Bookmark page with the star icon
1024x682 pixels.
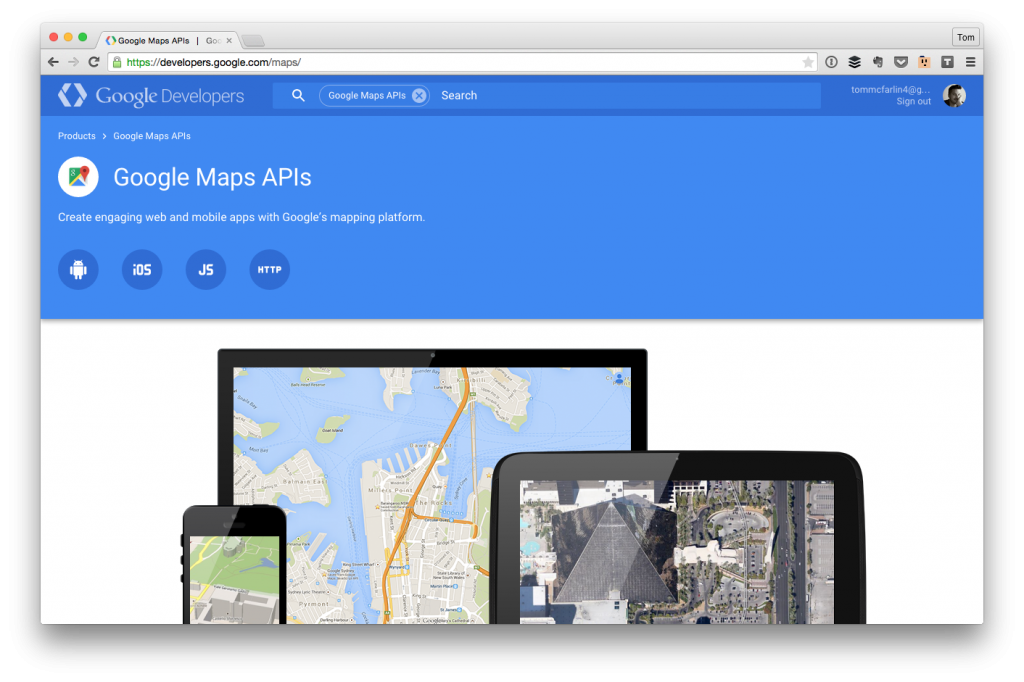808,62
